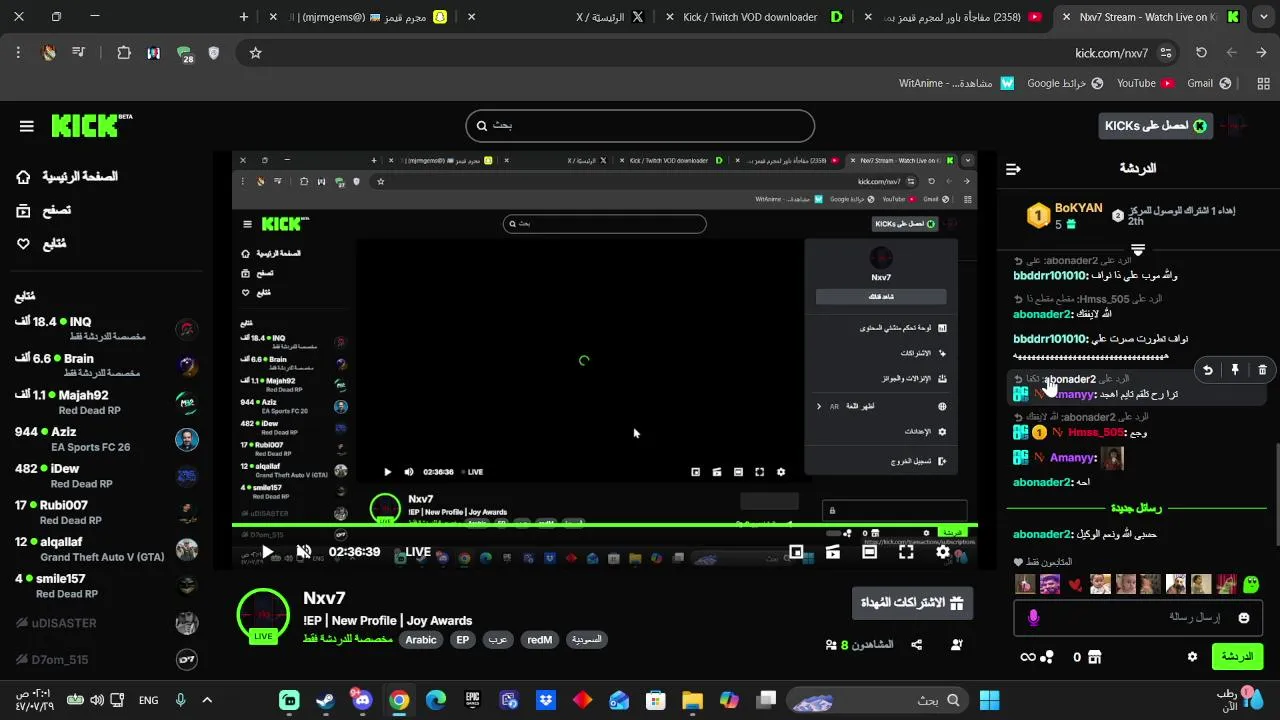Enter fullscreen mode in player

(x=906, y=552)
